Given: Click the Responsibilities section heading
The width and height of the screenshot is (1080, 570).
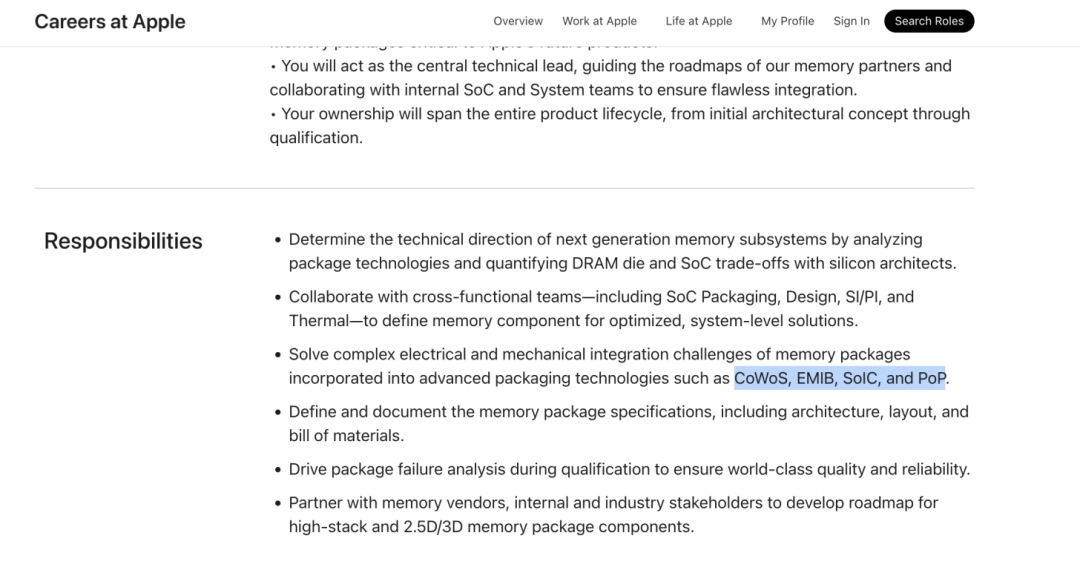Looking at the screenshot, I should tap(123, 241).
